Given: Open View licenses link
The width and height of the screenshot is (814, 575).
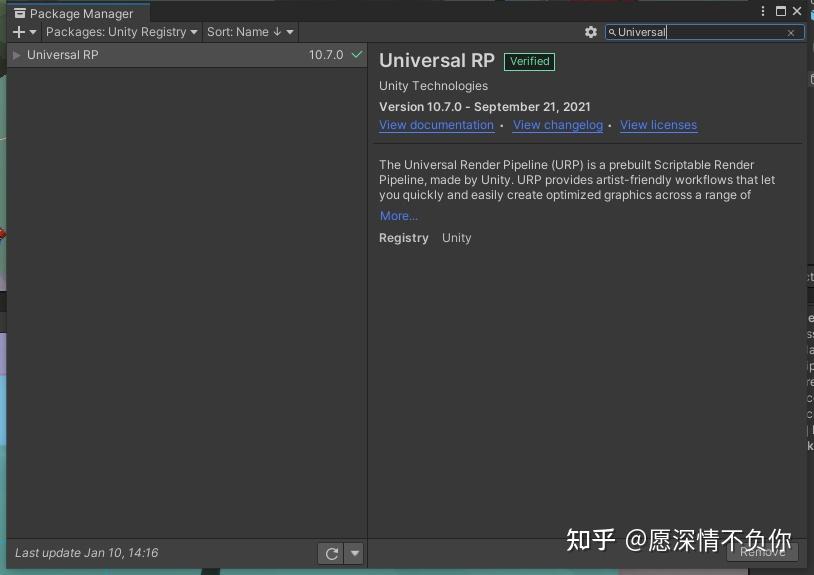Looking at the screenshot, I should 658,125.
